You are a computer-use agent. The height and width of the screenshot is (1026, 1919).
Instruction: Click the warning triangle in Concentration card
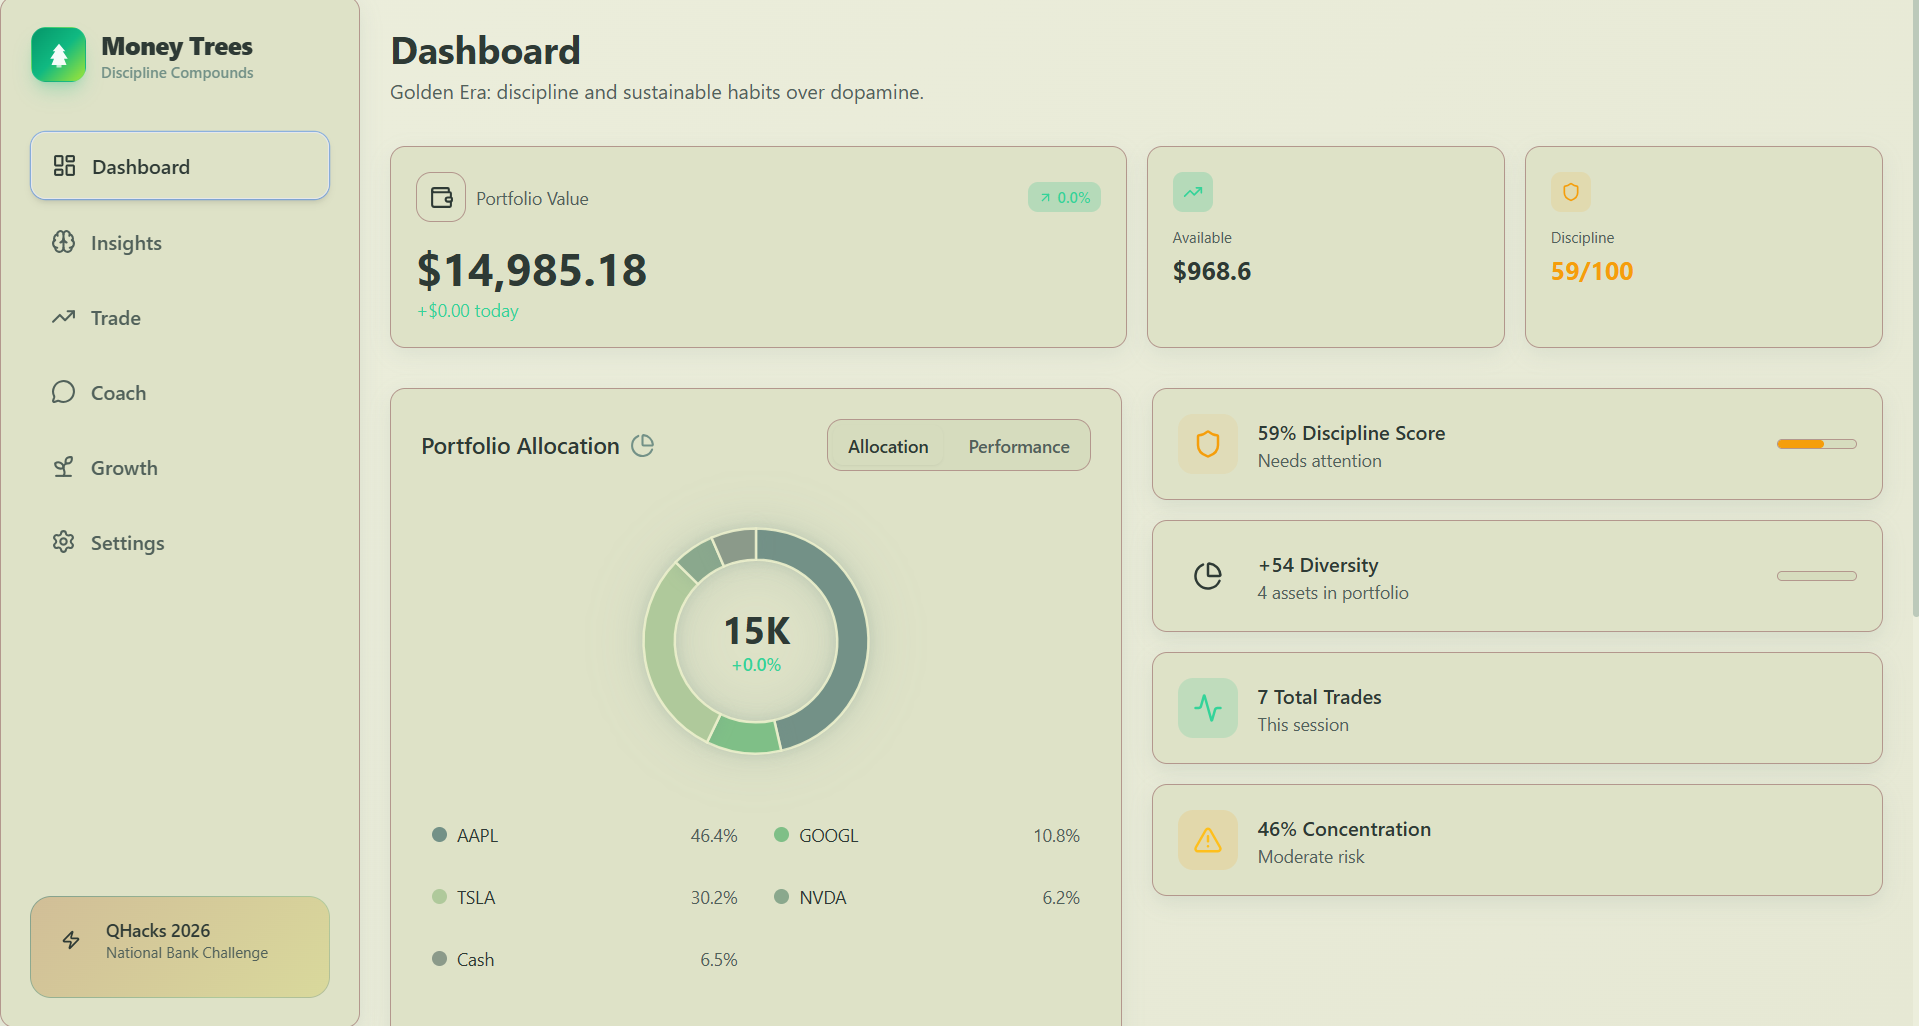1208,840
